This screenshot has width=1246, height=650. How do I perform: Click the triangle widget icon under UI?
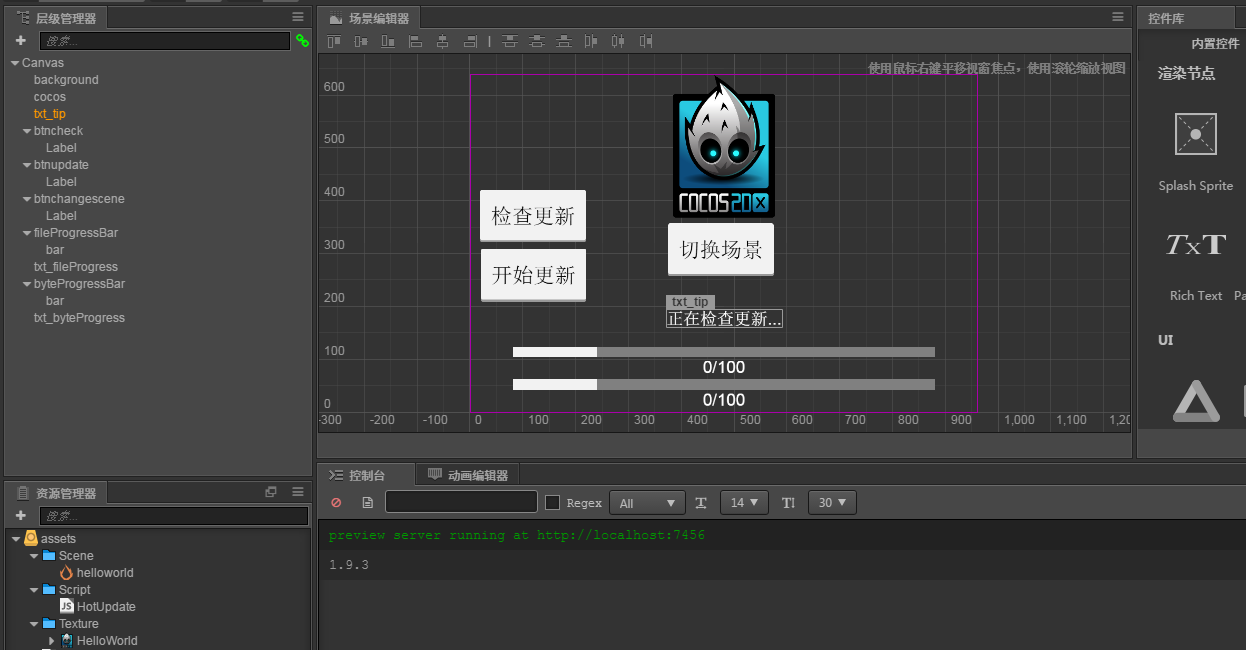coord(1196,401)
